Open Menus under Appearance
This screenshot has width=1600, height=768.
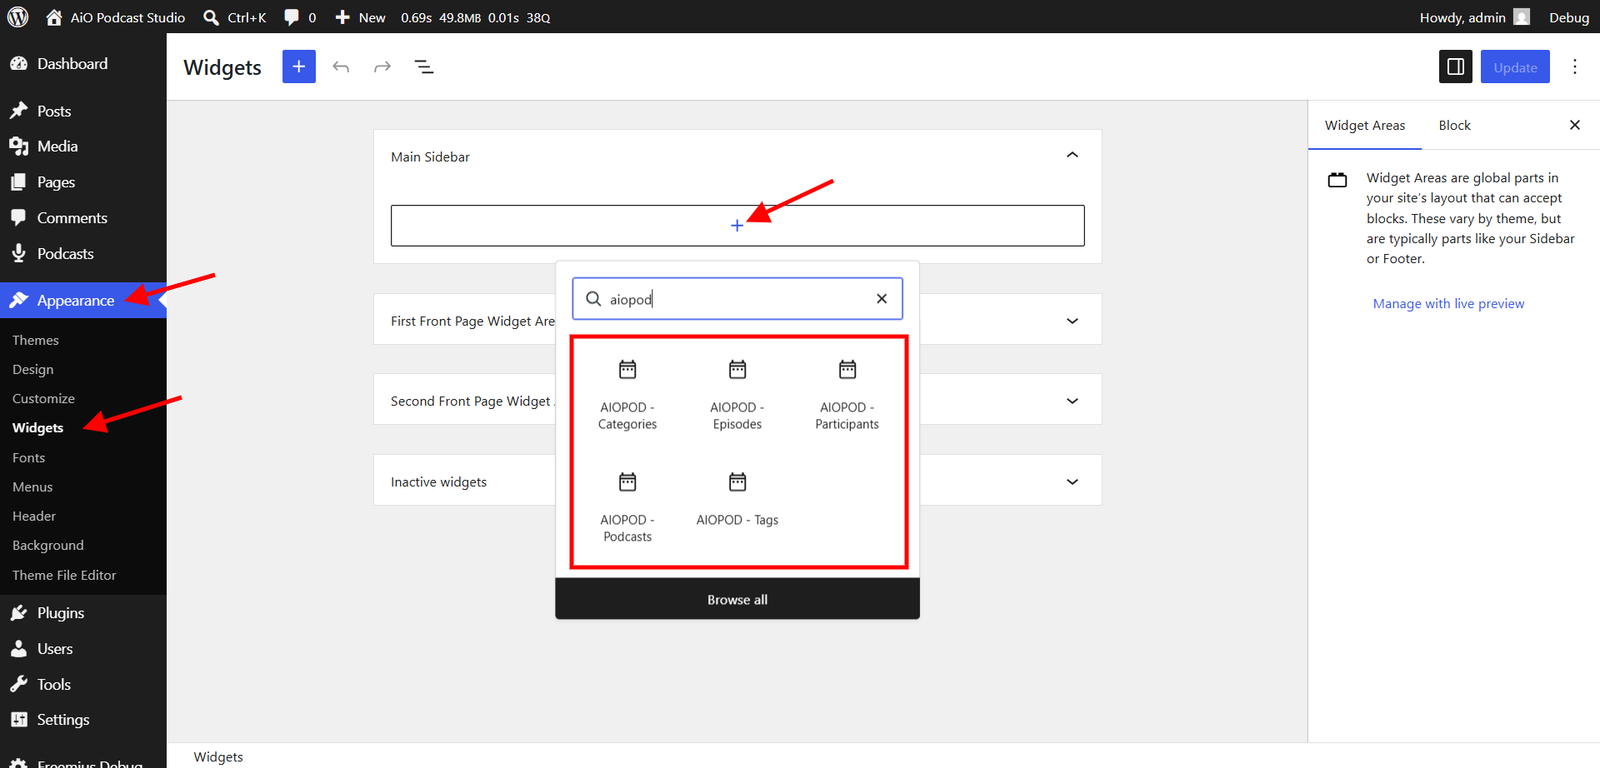click(x=33, y=487)
